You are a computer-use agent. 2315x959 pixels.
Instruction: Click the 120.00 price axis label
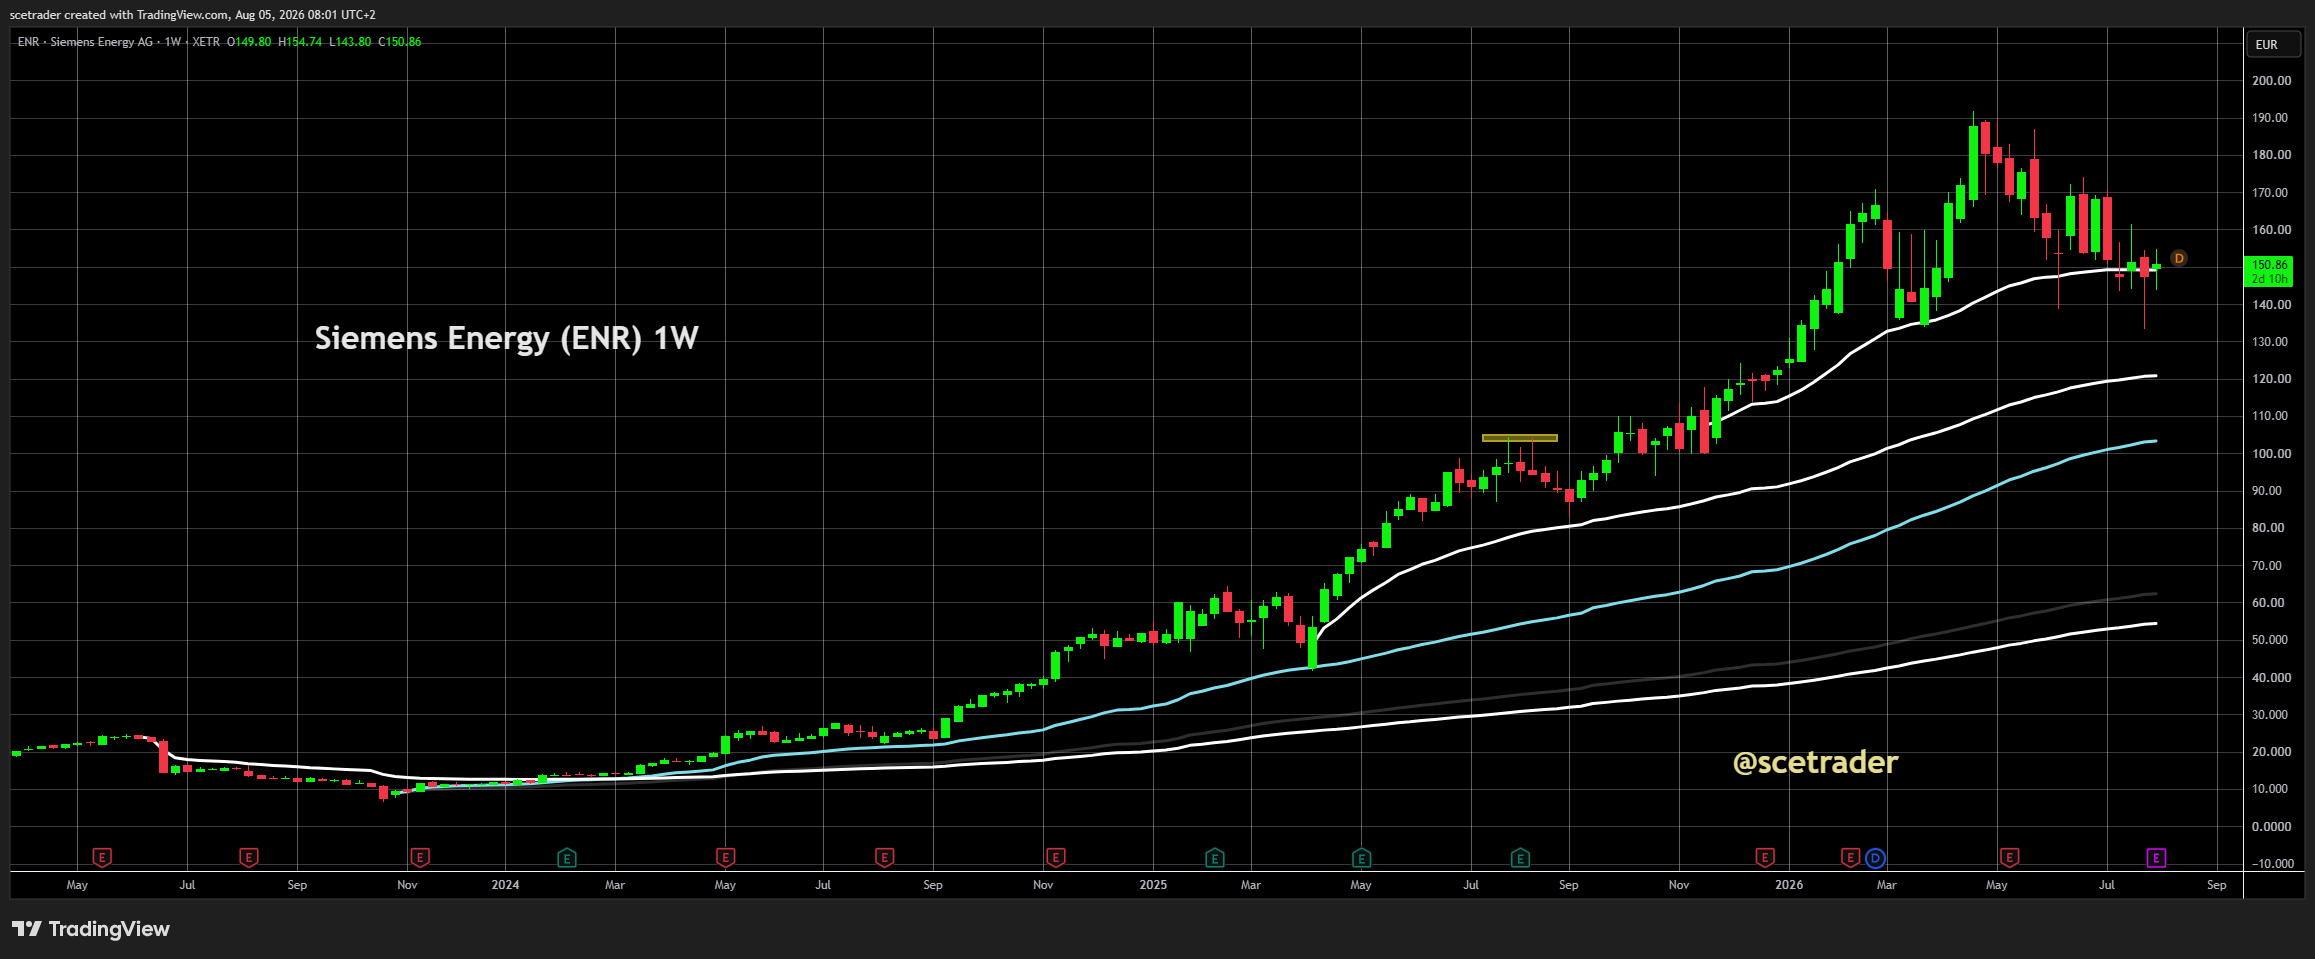point(2271,379)
